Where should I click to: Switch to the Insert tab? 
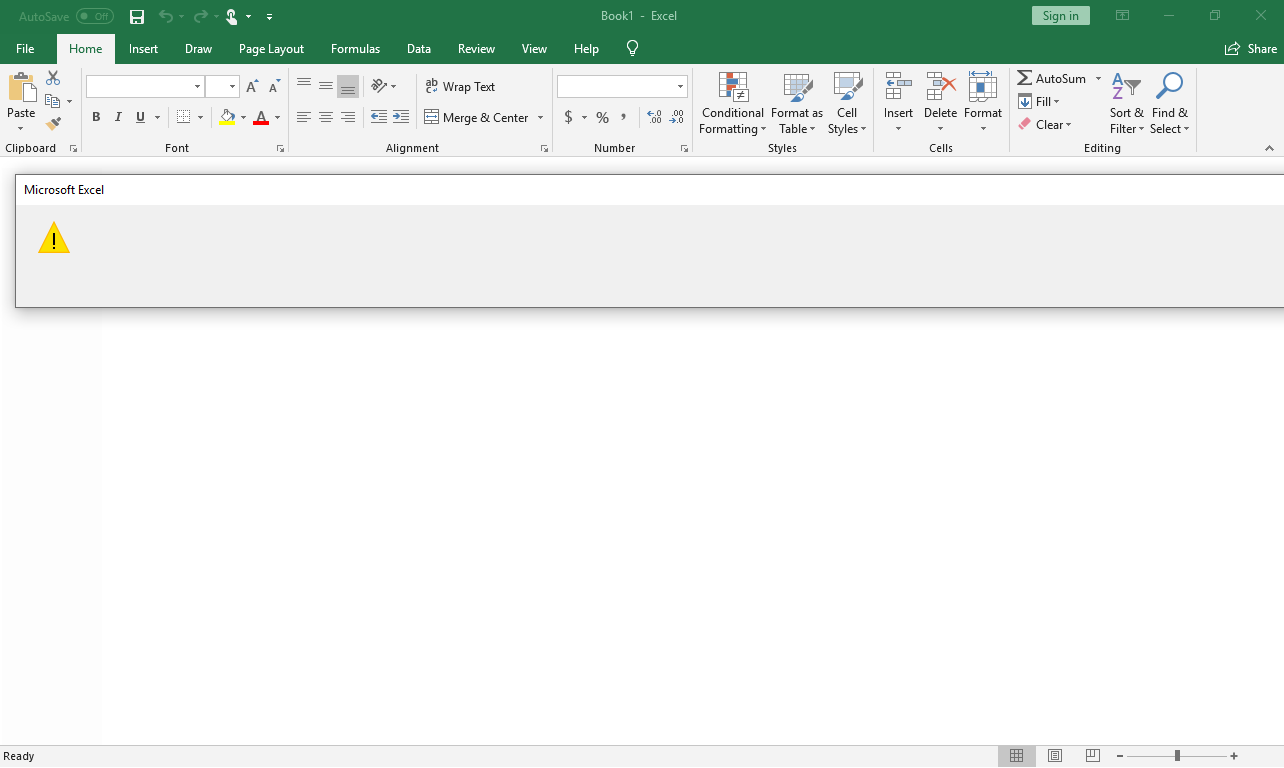[x=143, y=49]
